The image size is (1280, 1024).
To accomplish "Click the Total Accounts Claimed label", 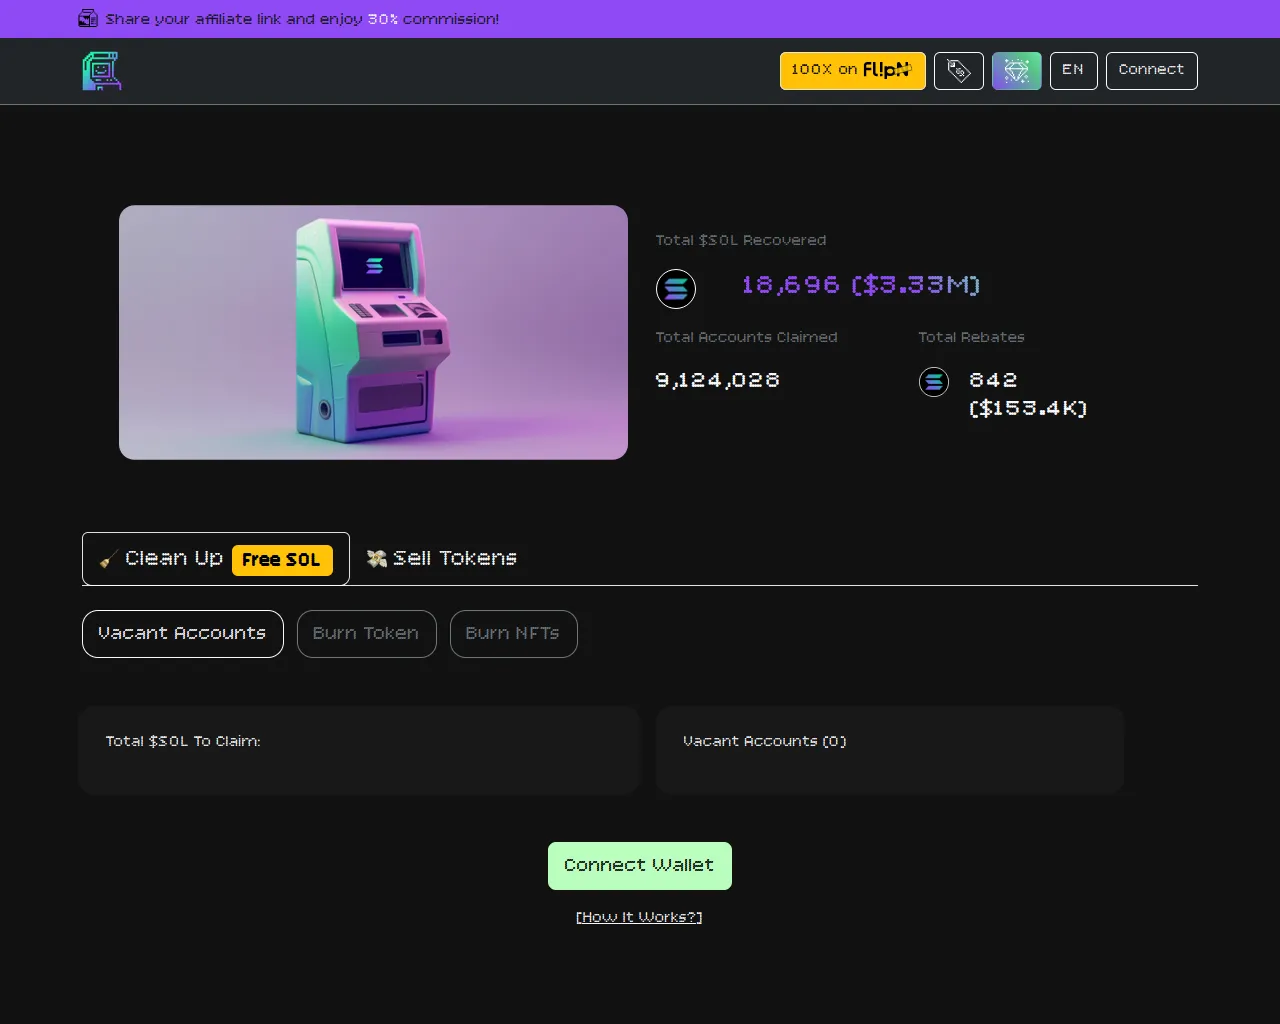I will pyautogui.click(x=747, y=337).
